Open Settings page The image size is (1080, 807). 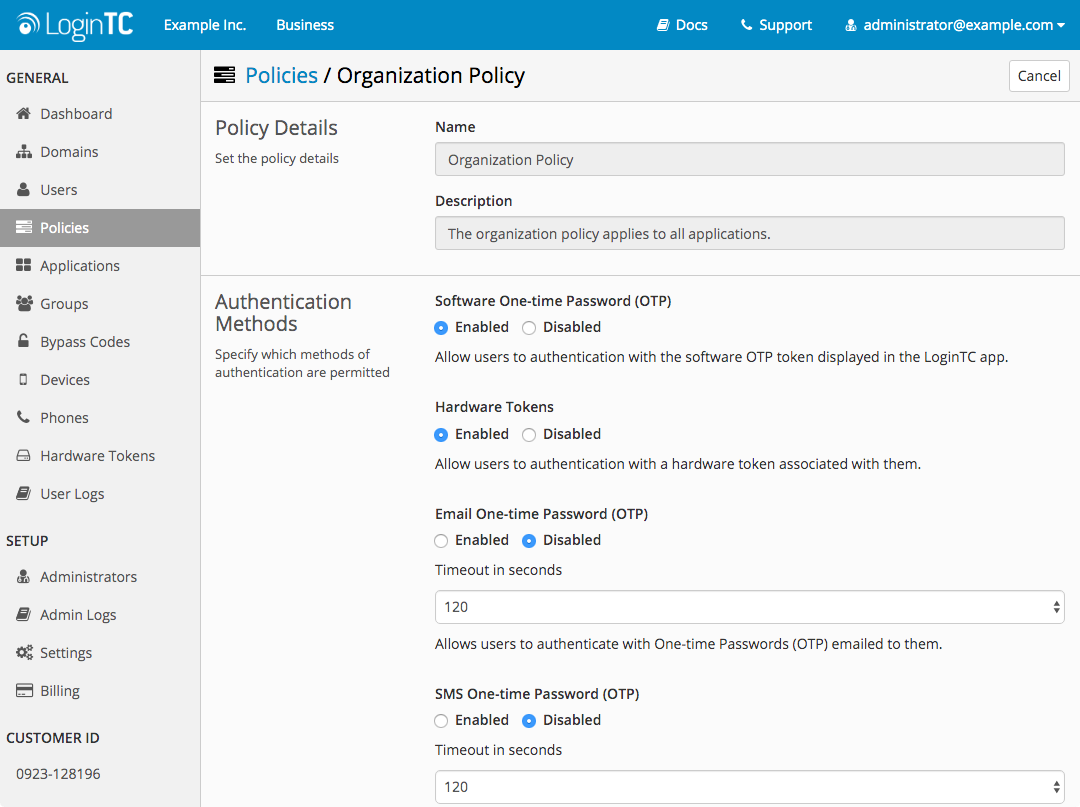pos(100,652)
